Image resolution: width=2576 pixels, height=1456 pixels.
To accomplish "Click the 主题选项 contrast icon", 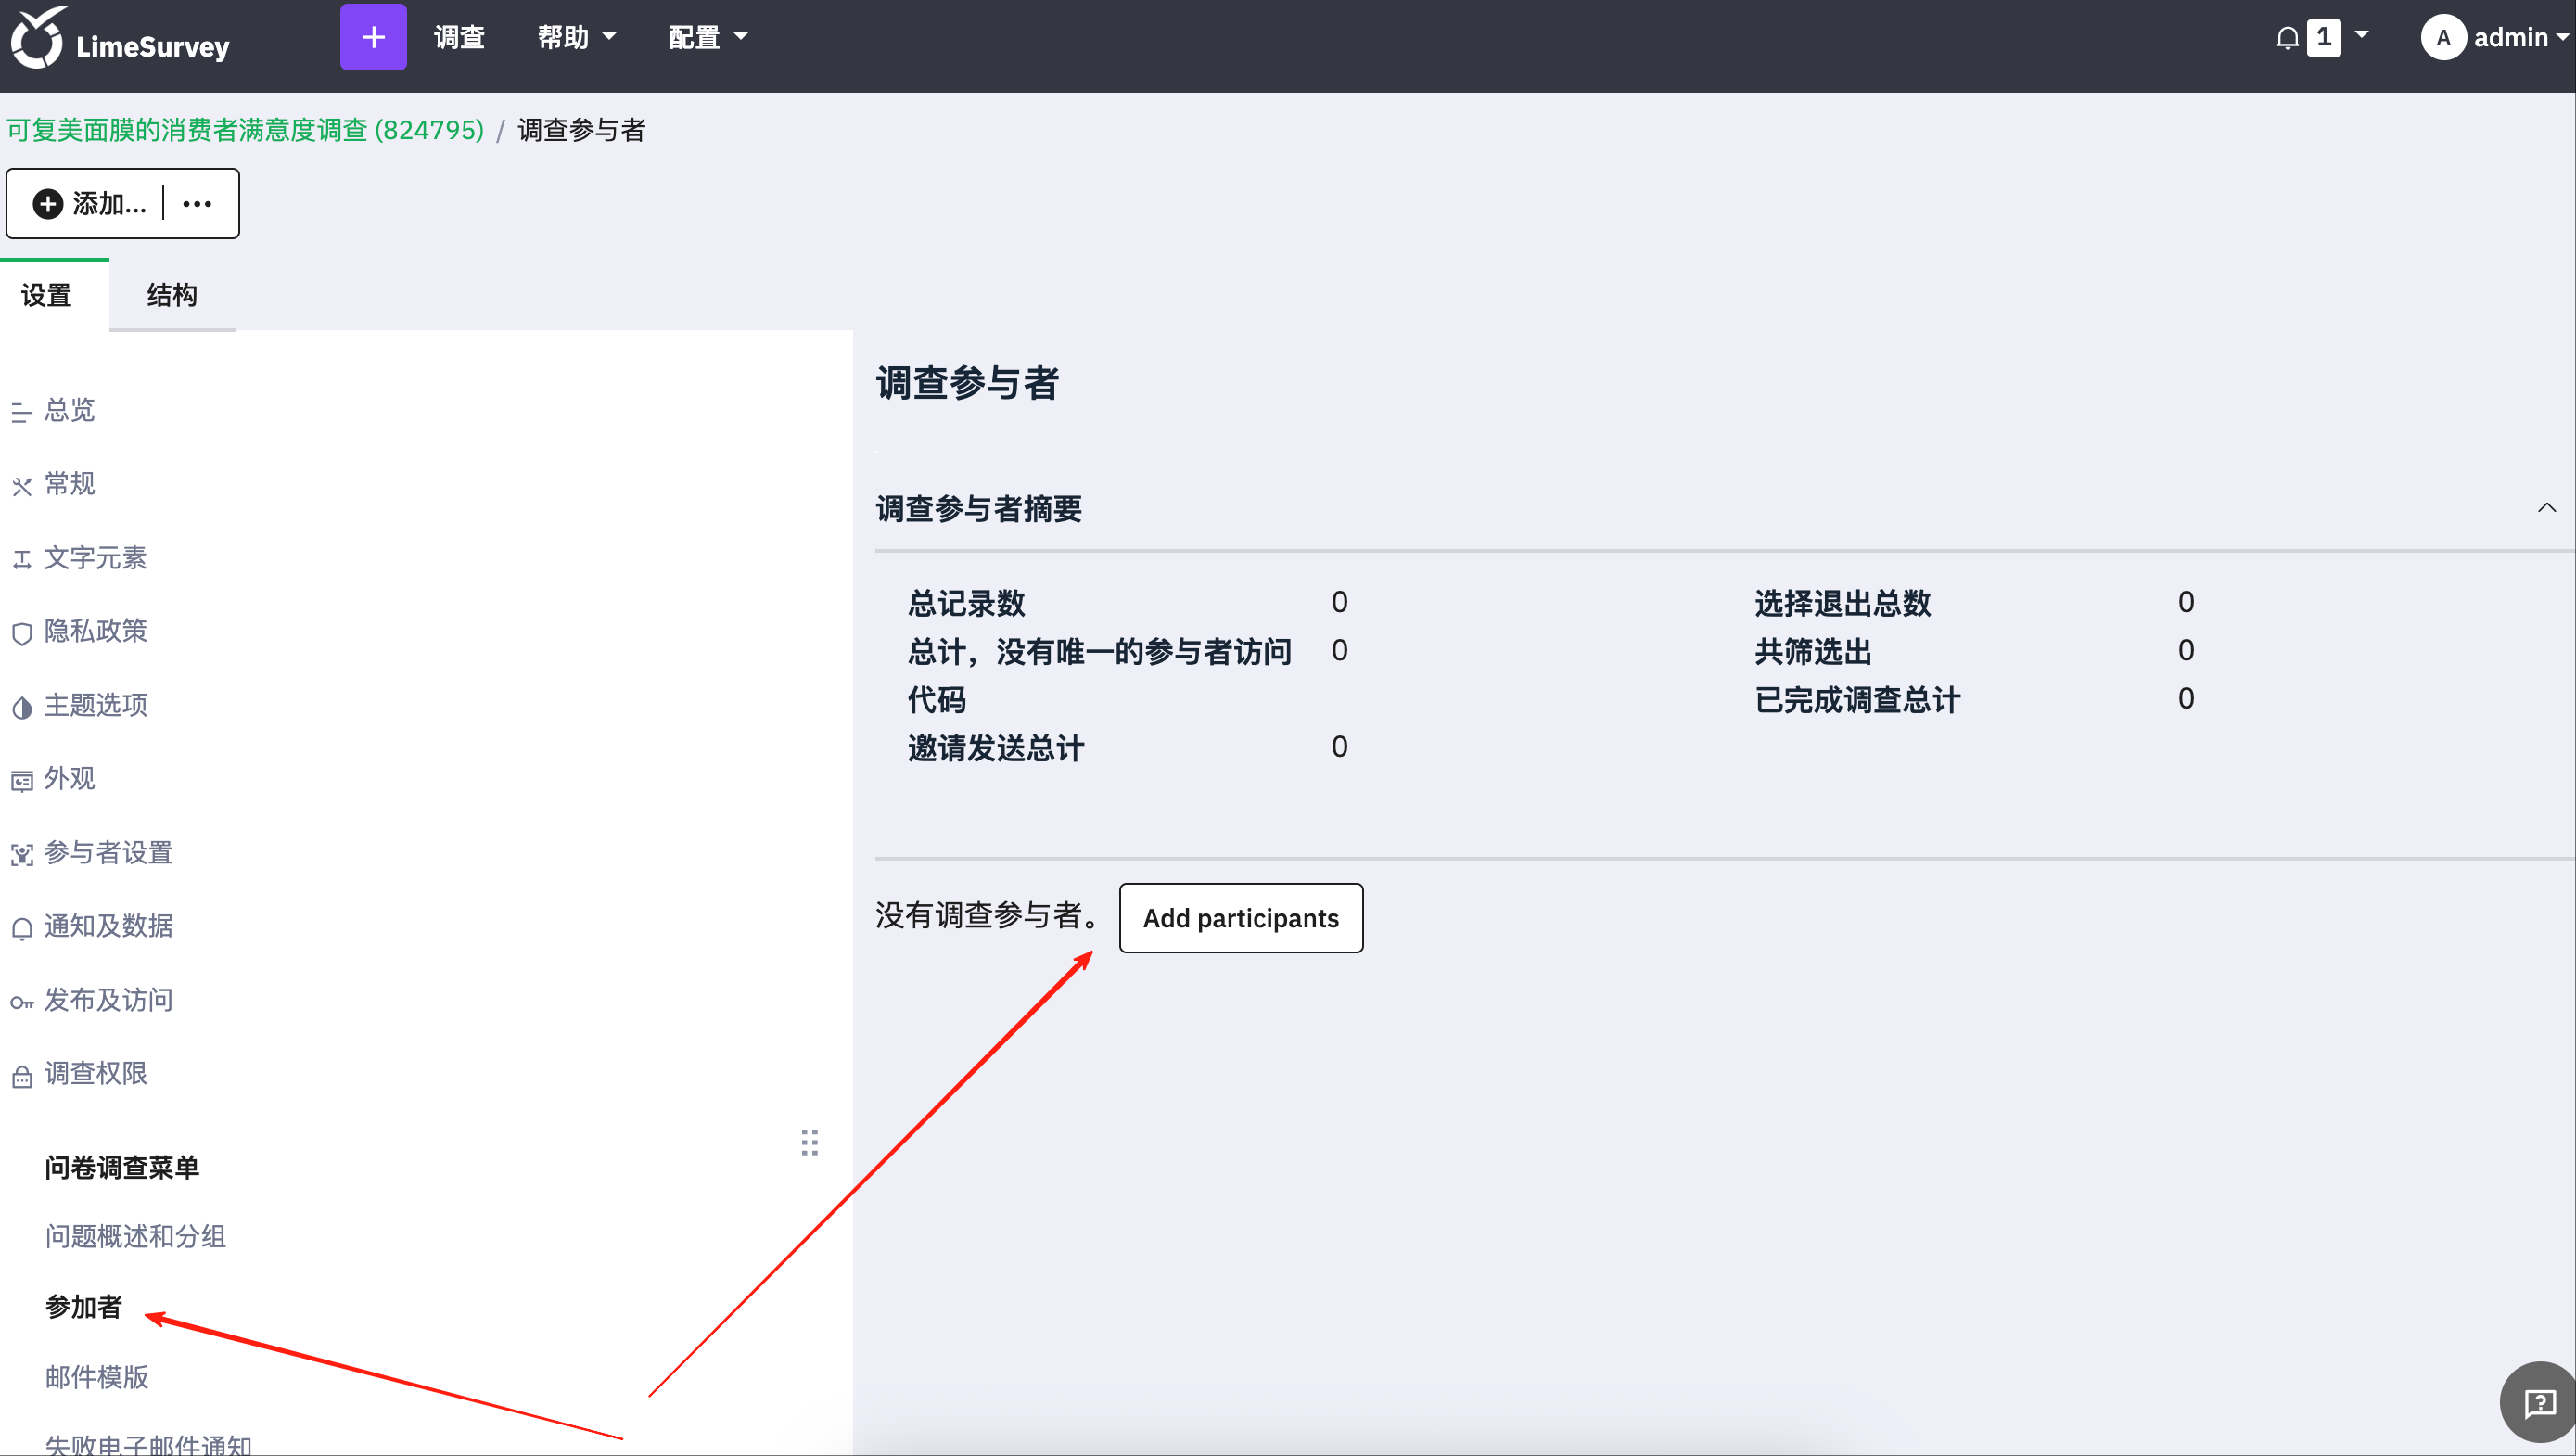I will 21,708.
